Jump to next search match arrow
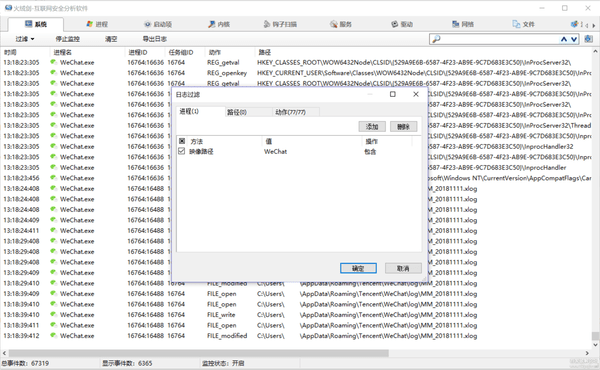 (574, 39)
